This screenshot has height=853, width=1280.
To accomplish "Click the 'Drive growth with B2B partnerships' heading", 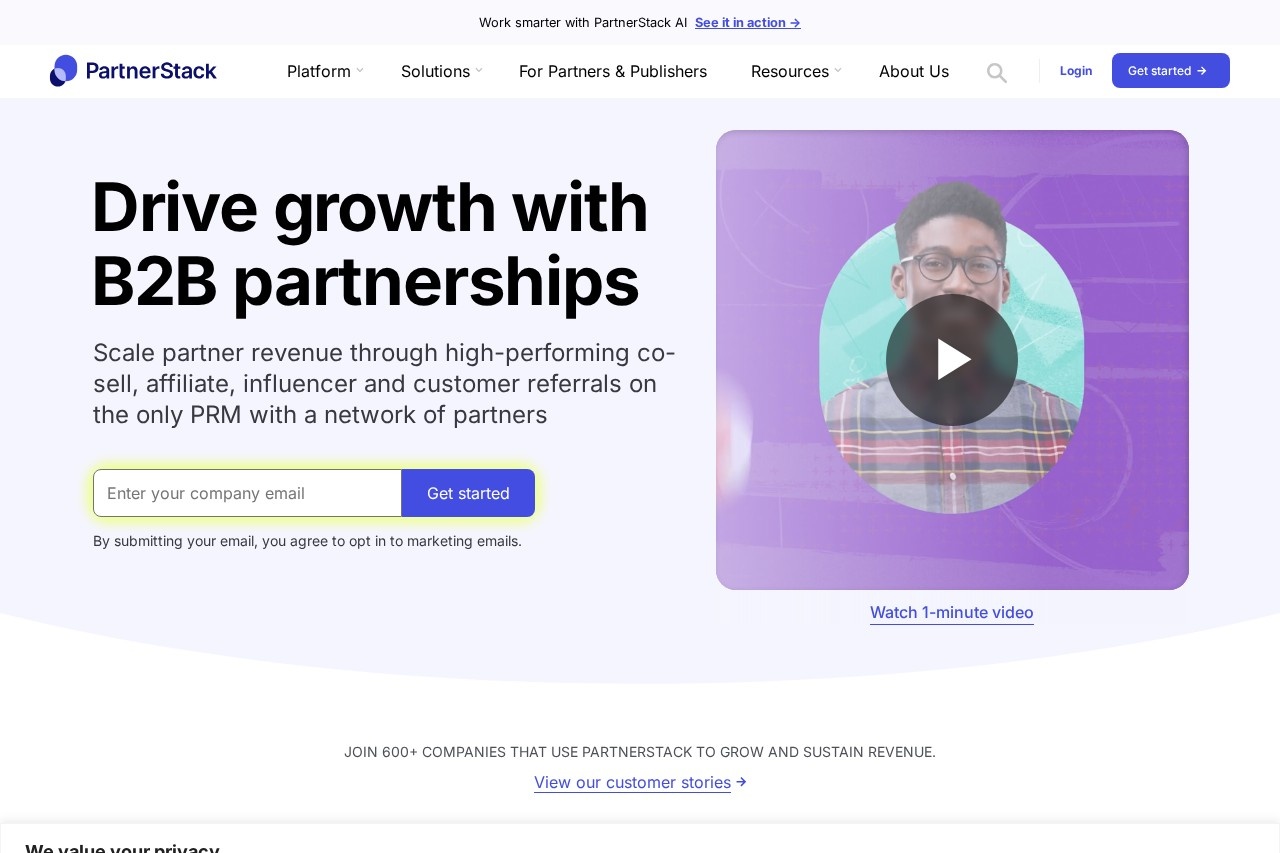I will pyautogui.click(x=370, y=244).
